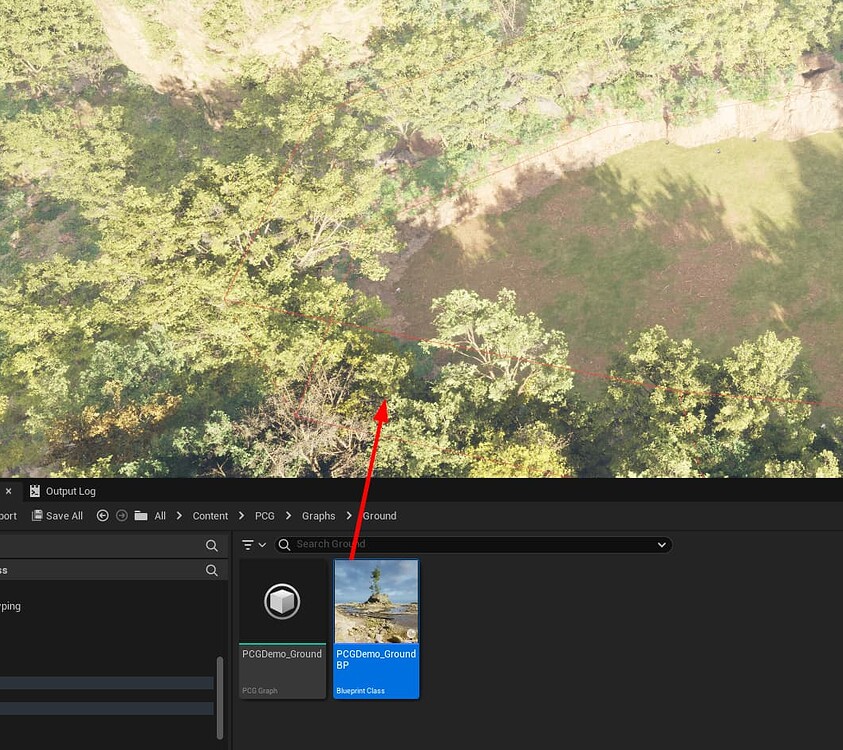Click inside the Search Ground input field

coord(450,545)
